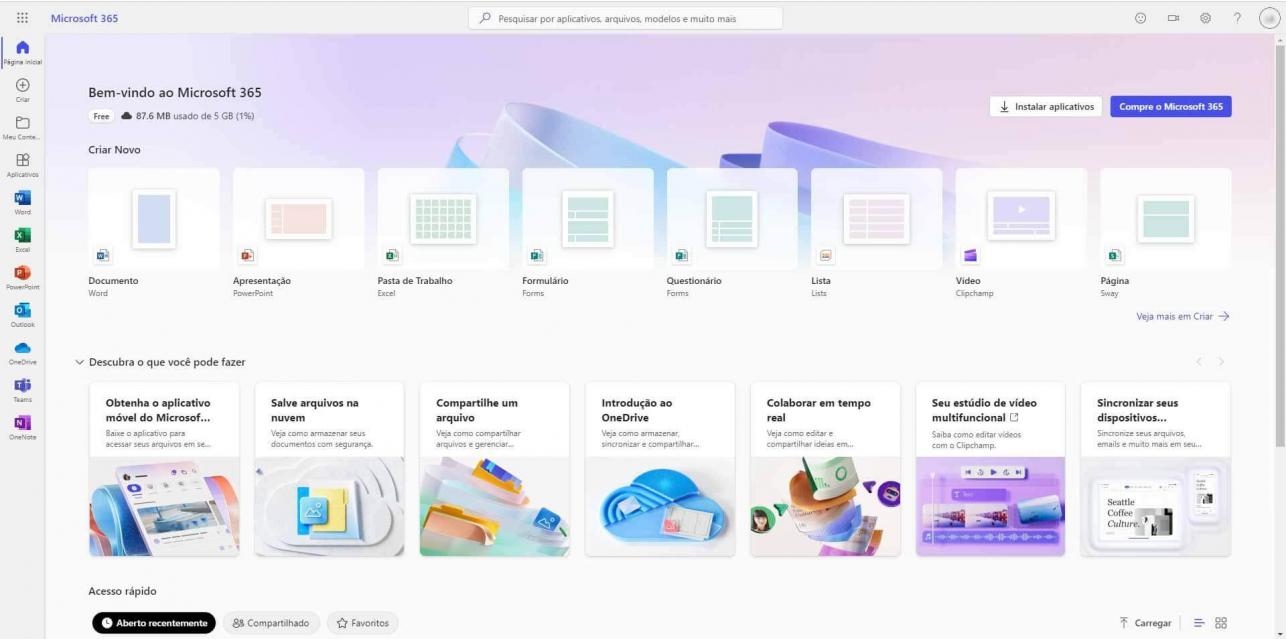The height and width of the screenshot is (639, 1286).
Task: Select Aberto recentemente tab
Action: [x=154, y=623]
